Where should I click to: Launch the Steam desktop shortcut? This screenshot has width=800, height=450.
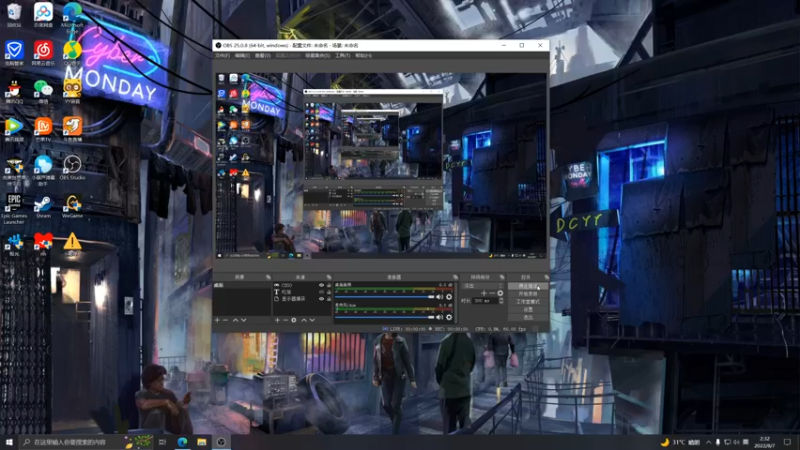[43, 207]
